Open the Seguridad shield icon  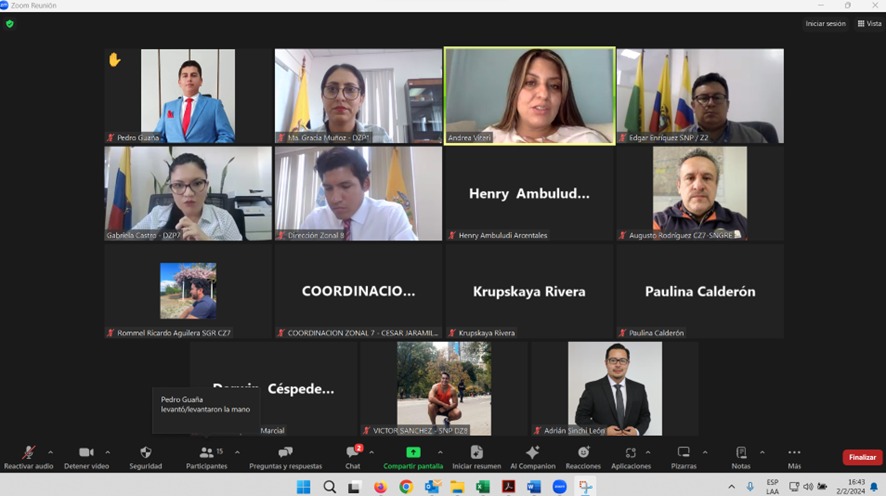click(145, 453)
